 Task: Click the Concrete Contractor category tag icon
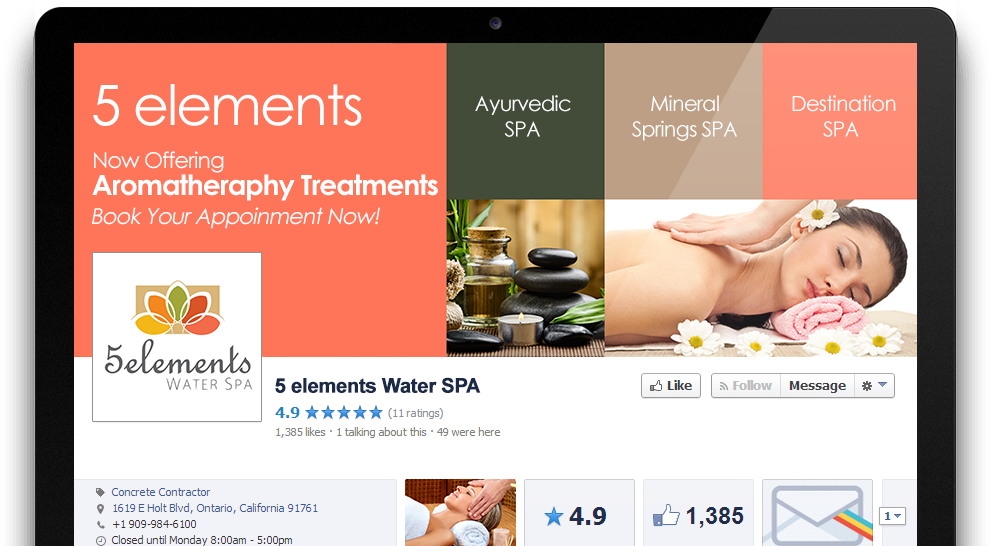[100, 492]
